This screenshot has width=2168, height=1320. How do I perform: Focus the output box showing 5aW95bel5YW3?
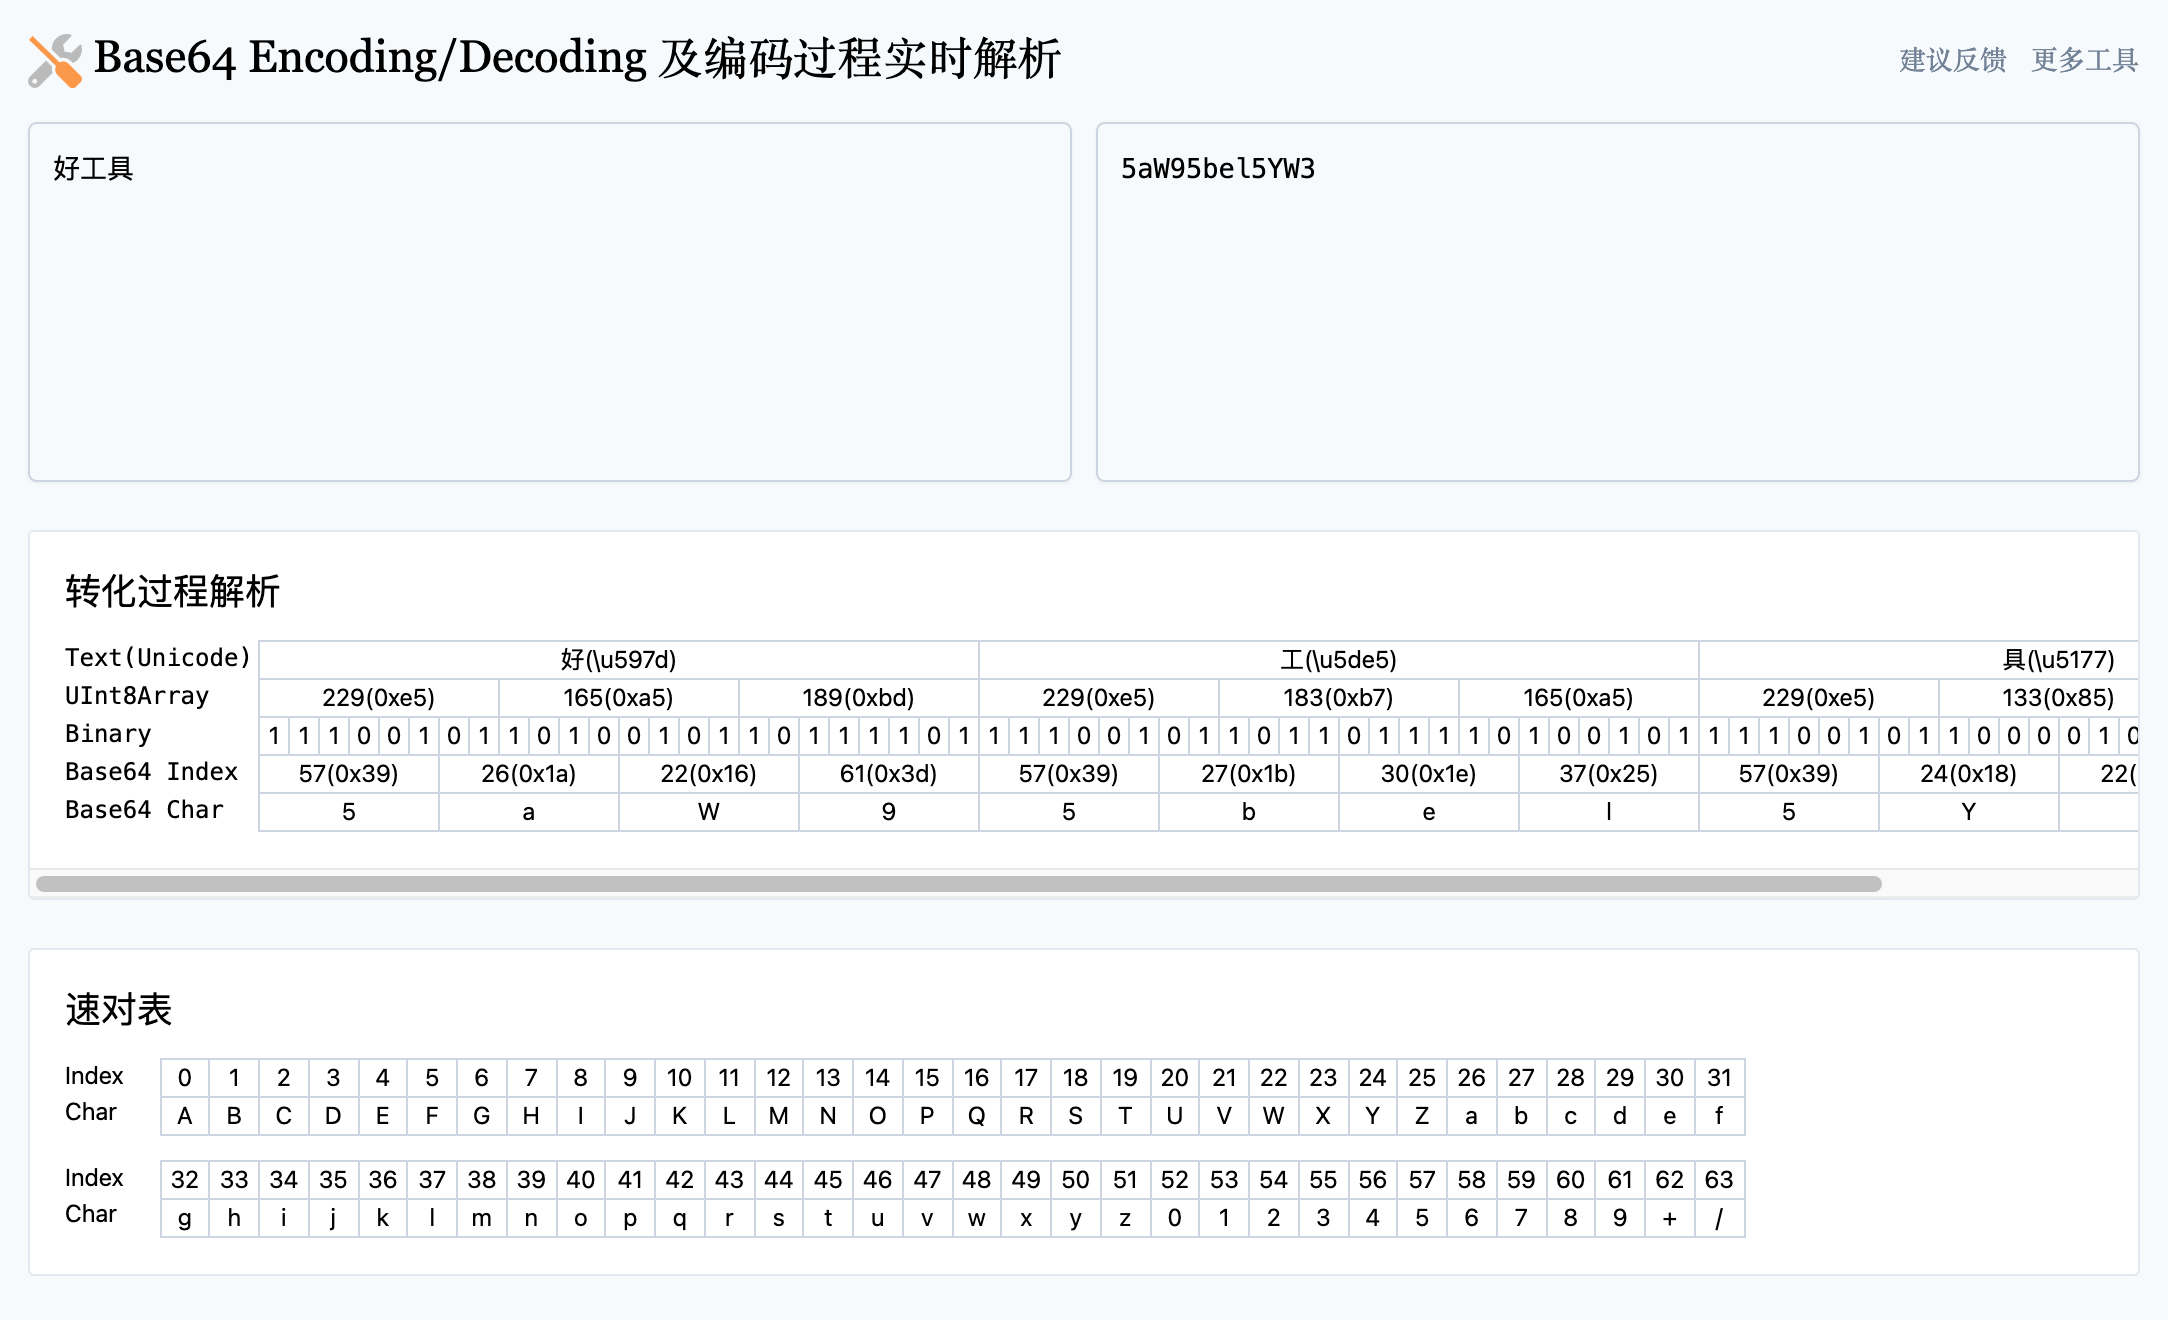(x=1618, y=302)
